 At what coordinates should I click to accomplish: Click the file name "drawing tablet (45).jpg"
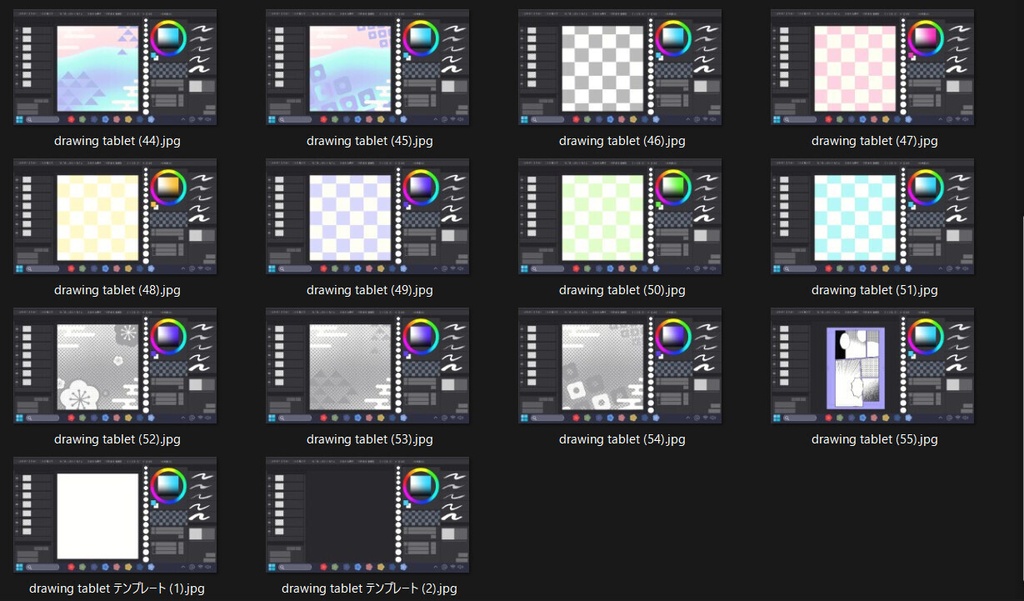370,141
